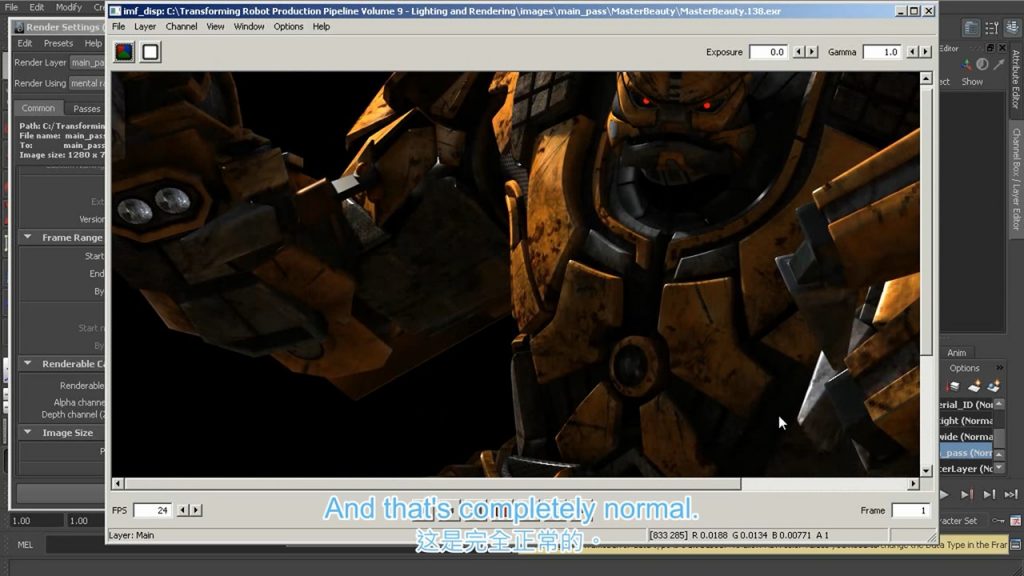Image resolution: width=1024 pixels, height=576 pixels.
Task: Open the imf_disp title bar system icon
Action: pyautogui.click(x=116, y=11)
